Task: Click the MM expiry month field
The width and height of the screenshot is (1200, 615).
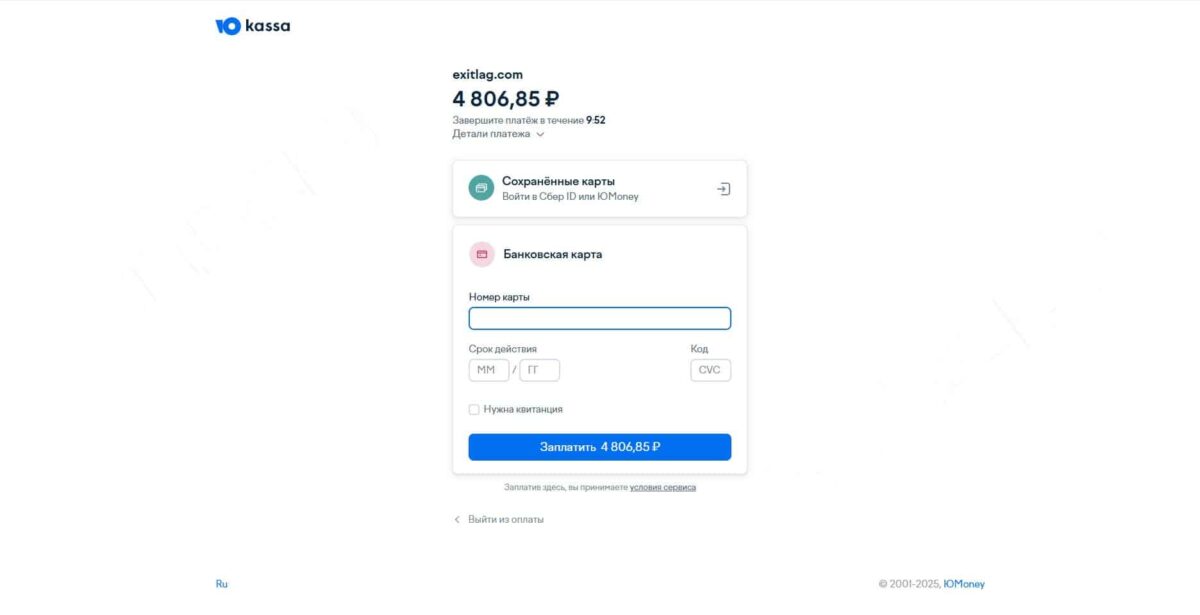Action: click(488, 370)
